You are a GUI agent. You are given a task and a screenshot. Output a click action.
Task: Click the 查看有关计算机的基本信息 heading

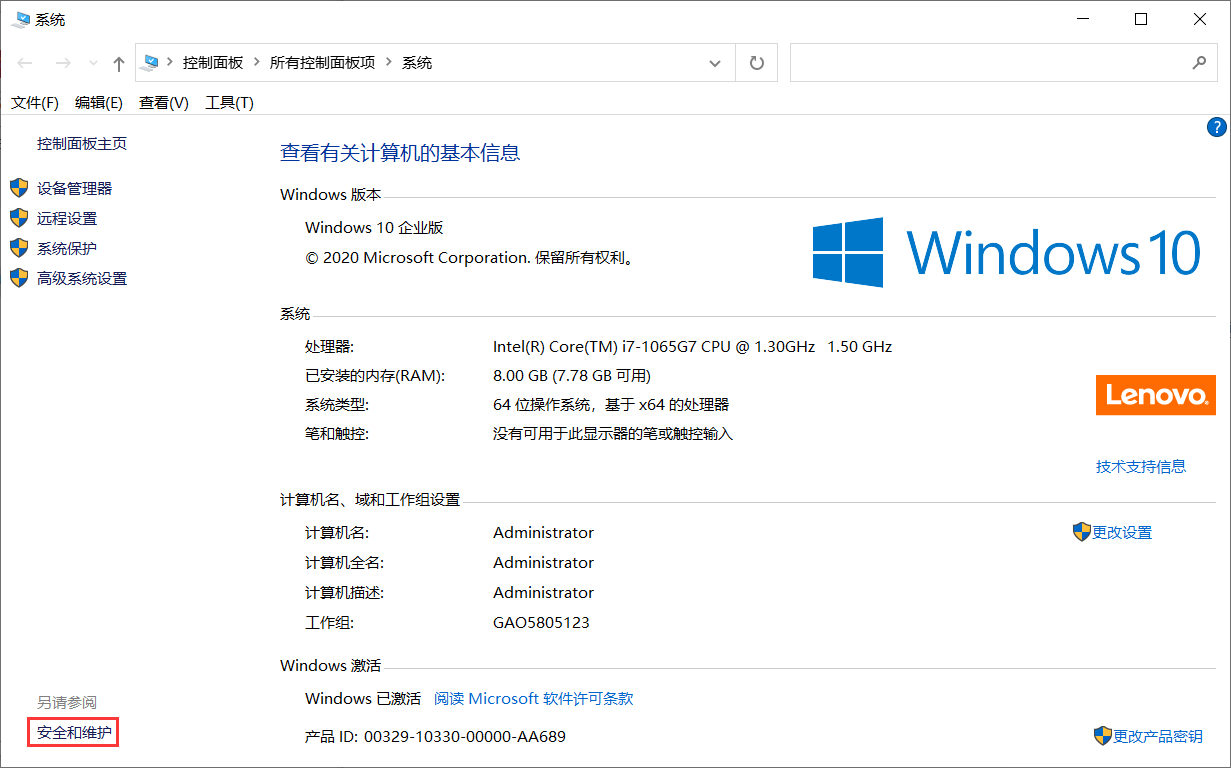point(400,153)
